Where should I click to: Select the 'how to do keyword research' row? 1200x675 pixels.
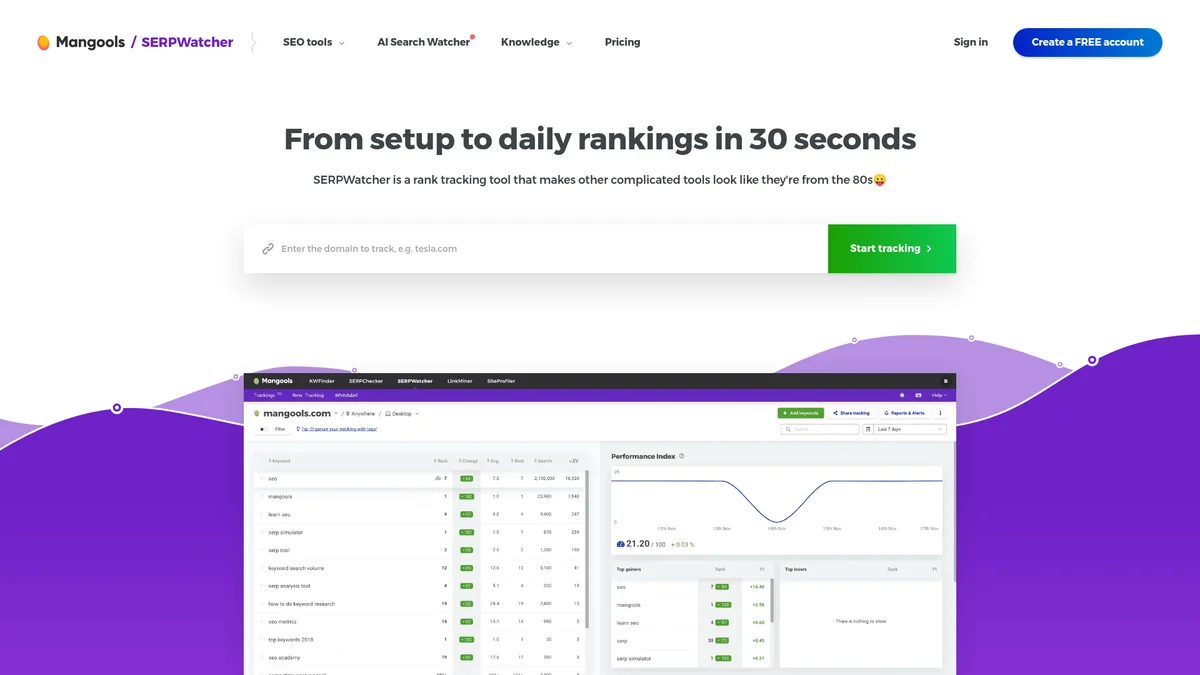420,604
